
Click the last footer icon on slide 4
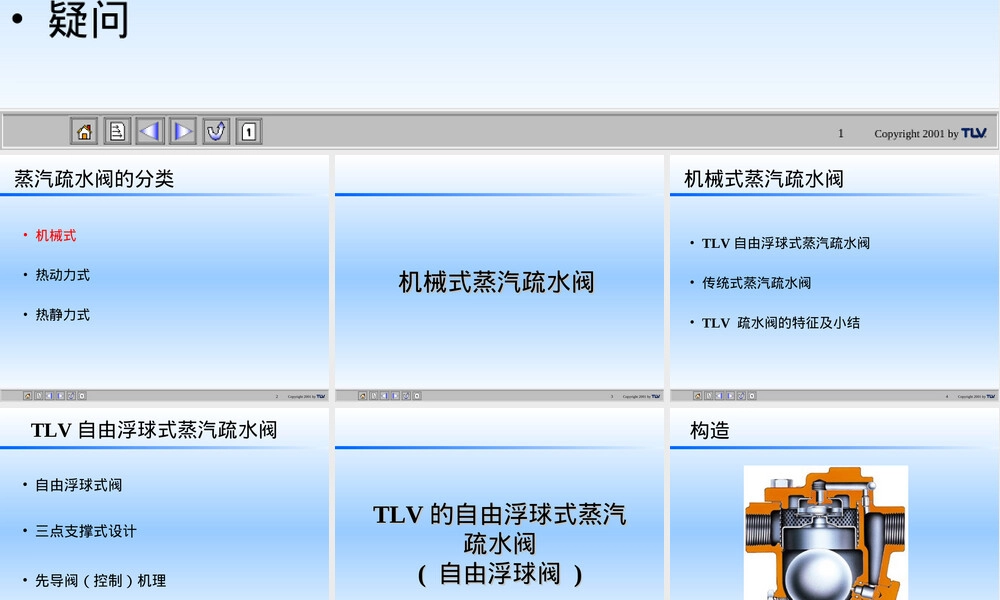[x=753, y=396]
